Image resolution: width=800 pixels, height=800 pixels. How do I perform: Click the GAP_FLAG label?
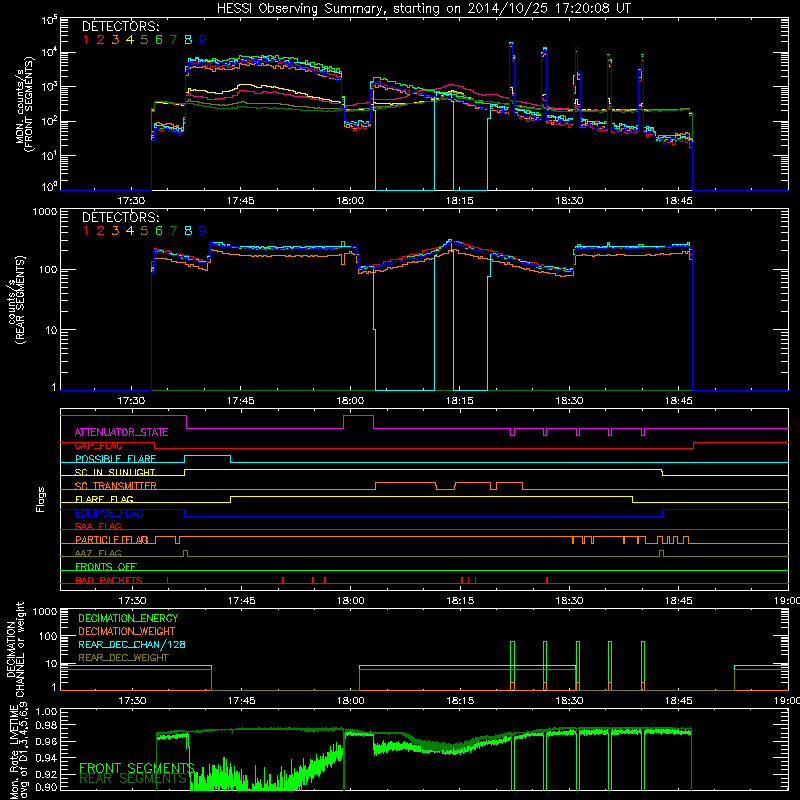(x=98, y=446)
